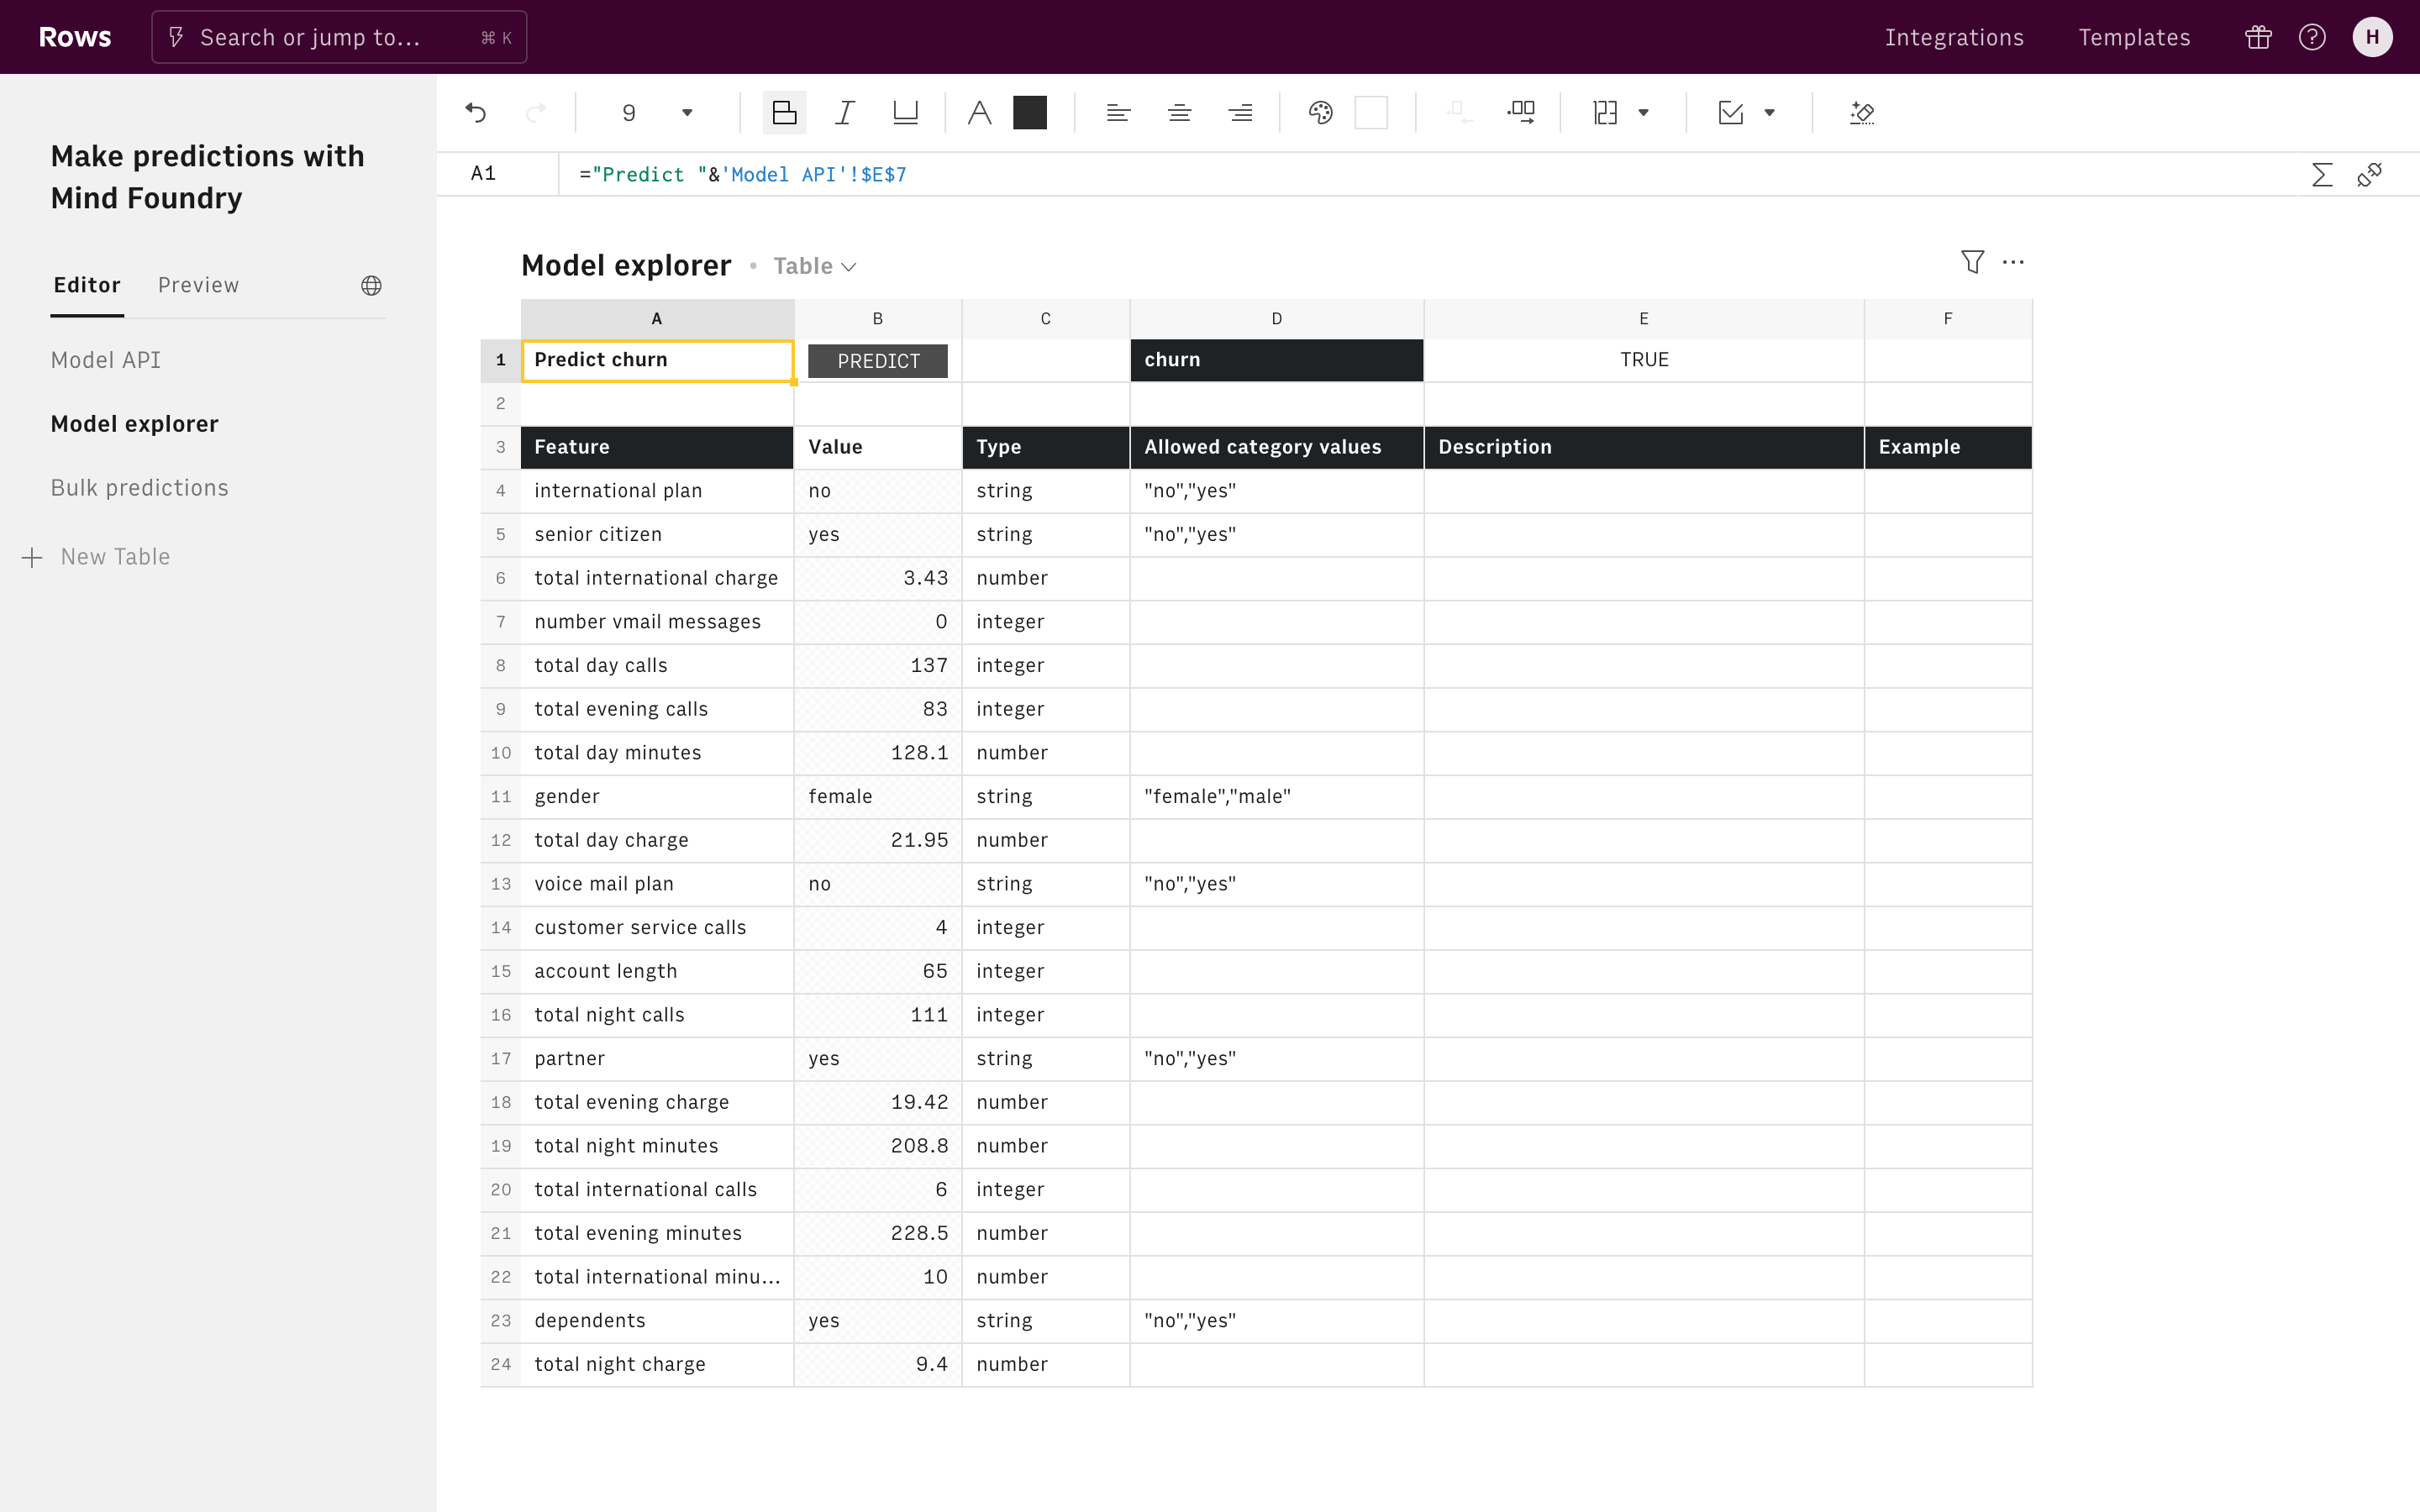Expand the borders dropdown arrow
Image resolution: width=2420 pixels, height=1512 pixels.
[1643, 113]
